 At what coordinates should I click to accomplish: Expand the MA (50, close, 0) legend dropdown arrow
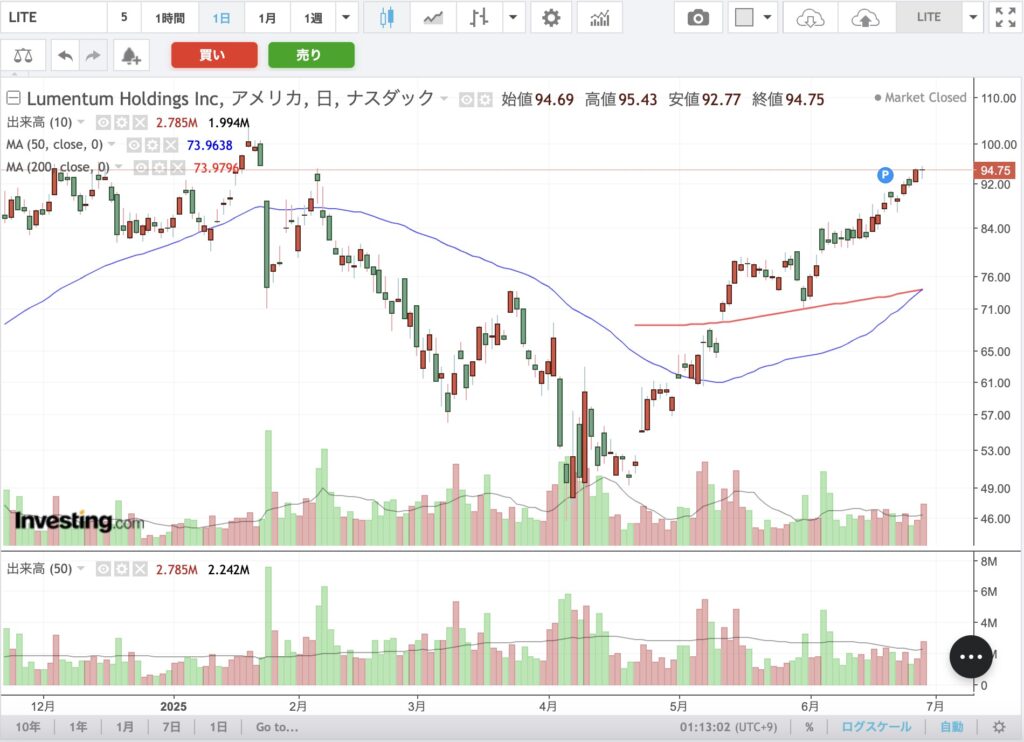click(x=112, y=144)
